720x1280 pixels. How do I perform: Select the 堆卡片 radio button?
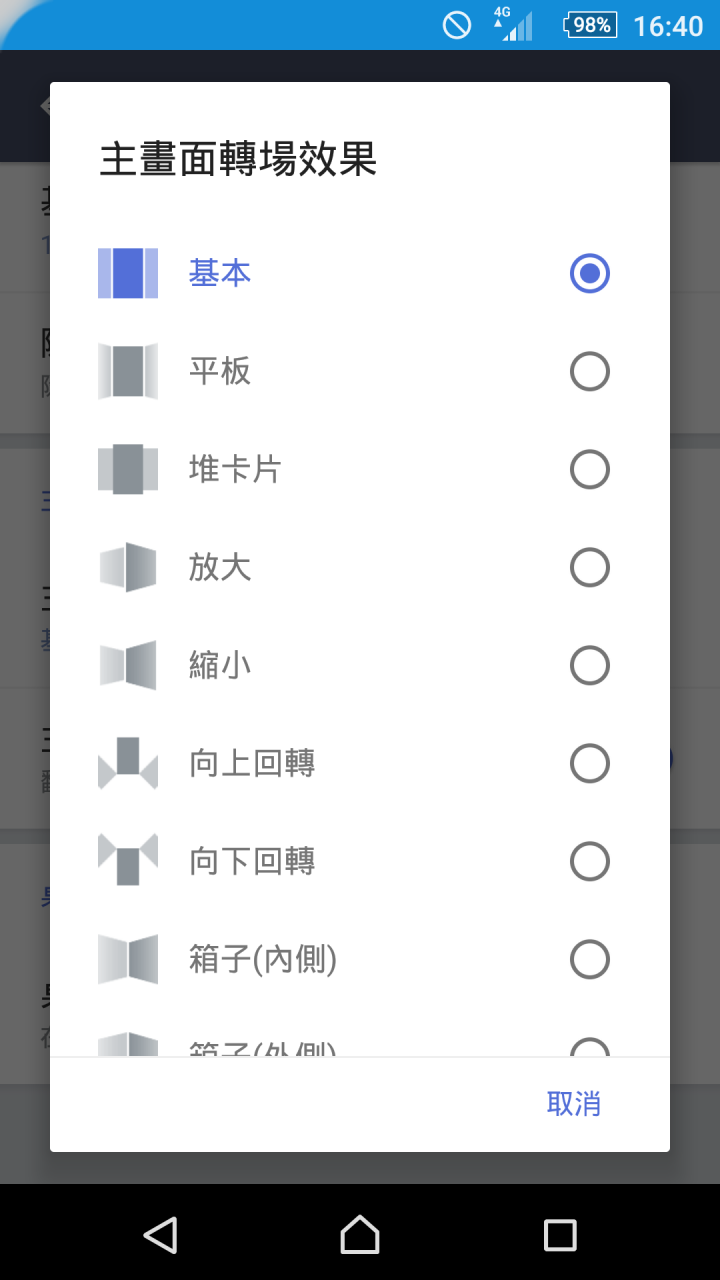tap(590, 469)
